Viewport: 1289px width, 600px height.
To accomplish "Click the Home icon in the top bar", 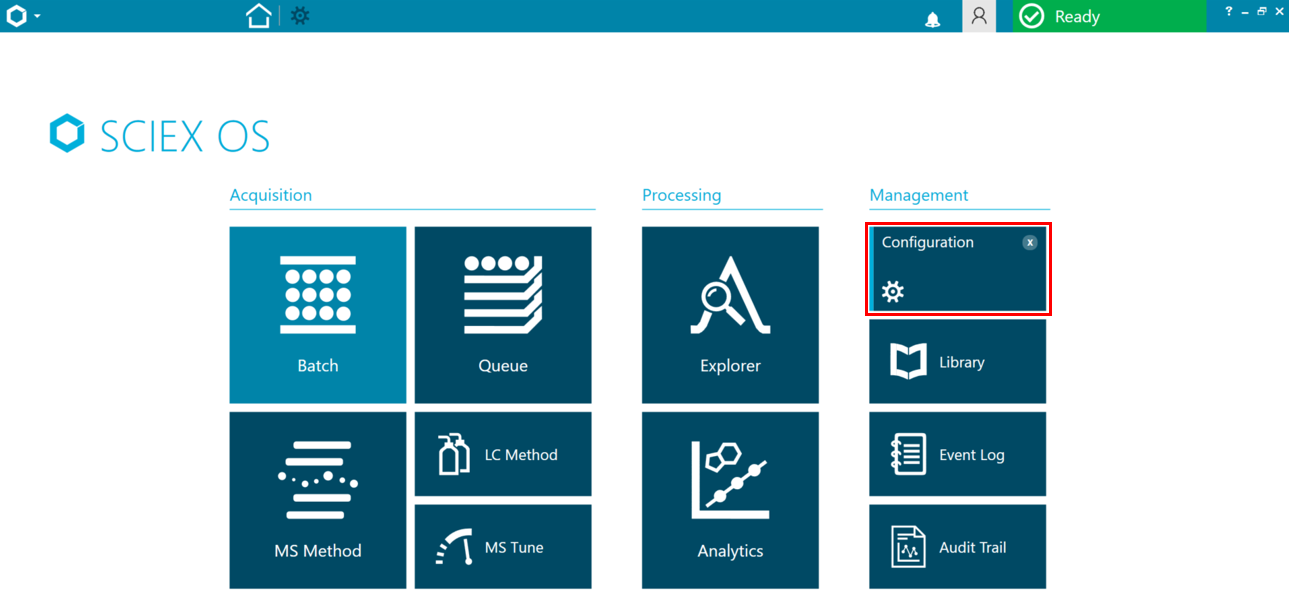I will (x=259, y=16).
